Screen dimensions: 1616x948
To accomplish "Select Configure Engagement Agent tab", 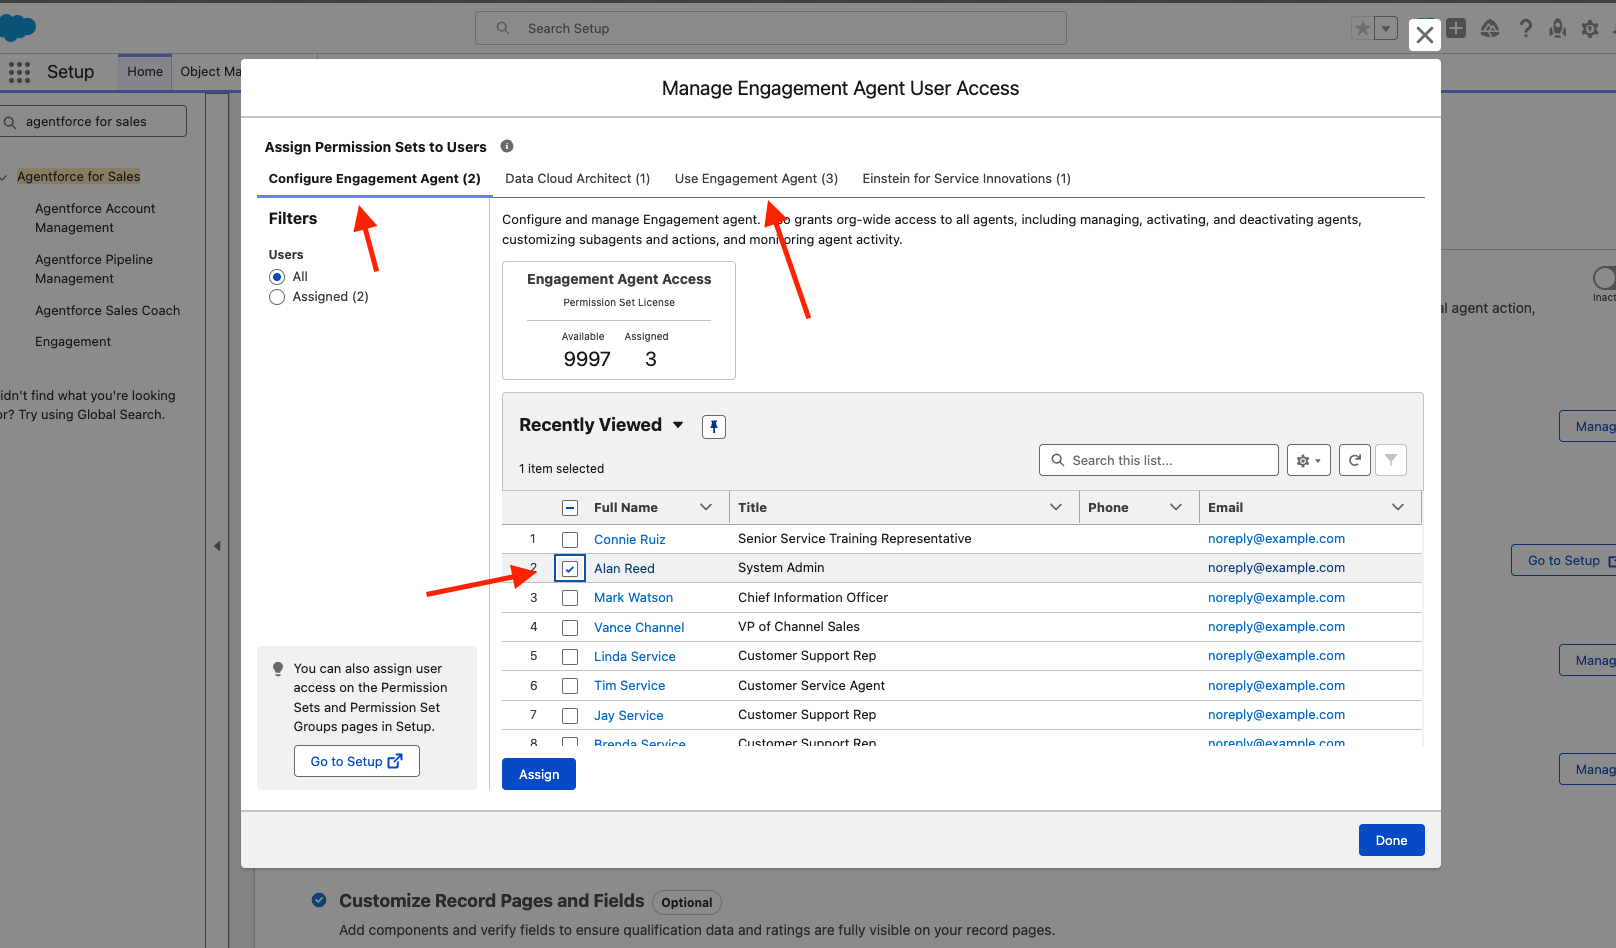I will pos(374,179).
